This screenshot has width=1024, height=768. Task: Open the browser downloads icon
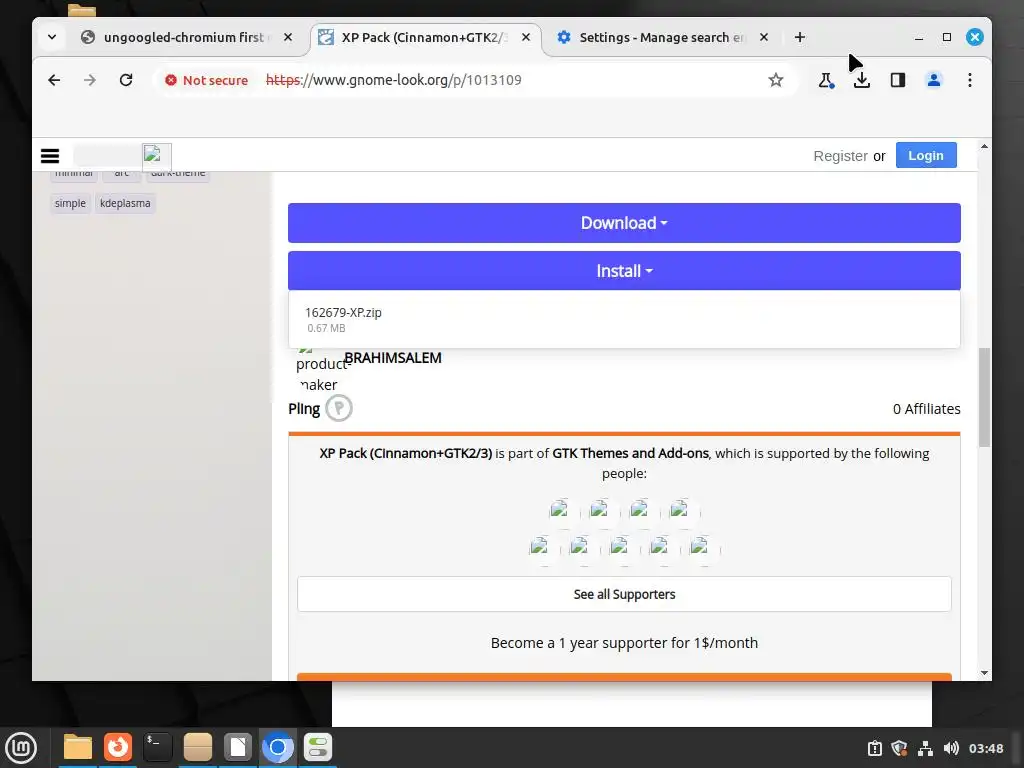point(862,80)
